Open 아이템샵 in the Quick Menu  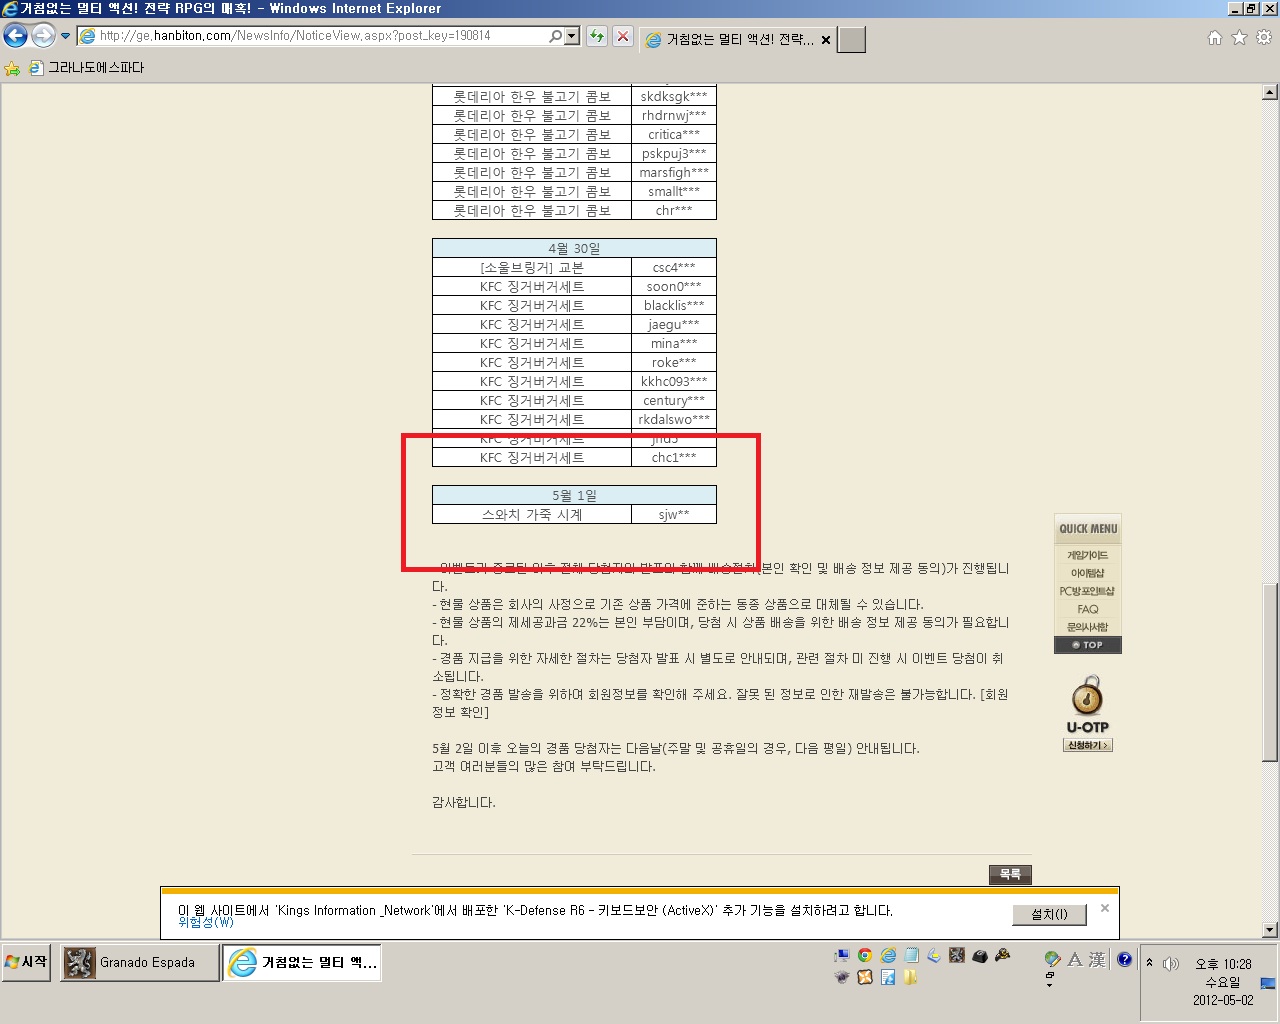[1088, 573]
